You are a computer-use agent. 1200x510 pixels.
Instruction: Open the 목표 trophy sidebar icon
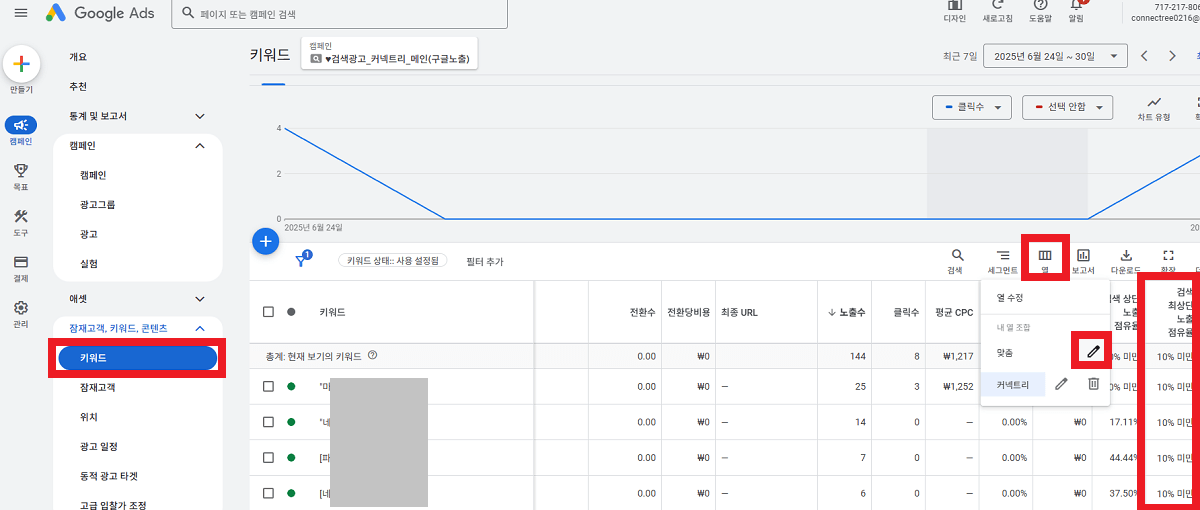[x=21, y=171]
